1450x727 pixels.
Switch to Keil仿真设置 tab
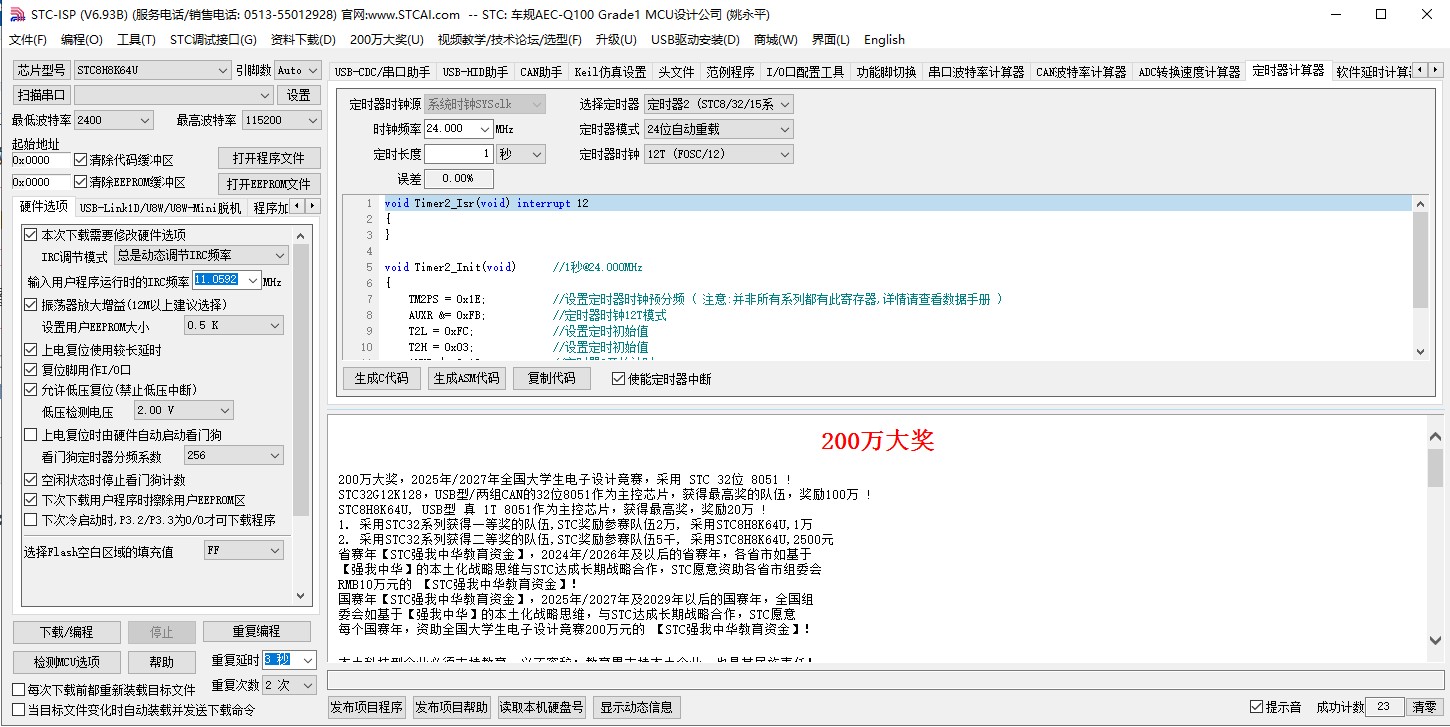click(610, 72)
